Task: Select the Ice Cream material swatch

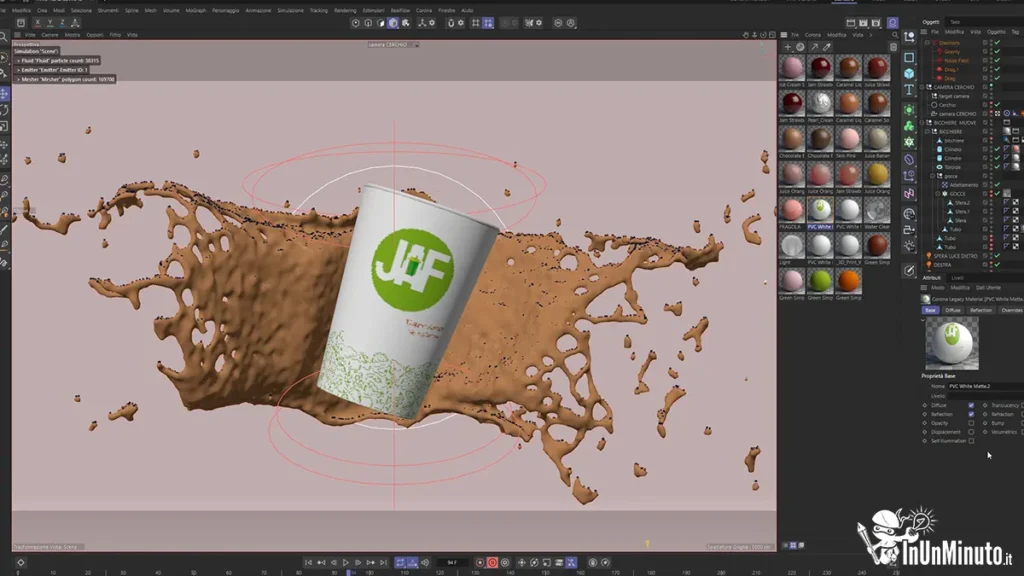Action: [x=792, y=68]
